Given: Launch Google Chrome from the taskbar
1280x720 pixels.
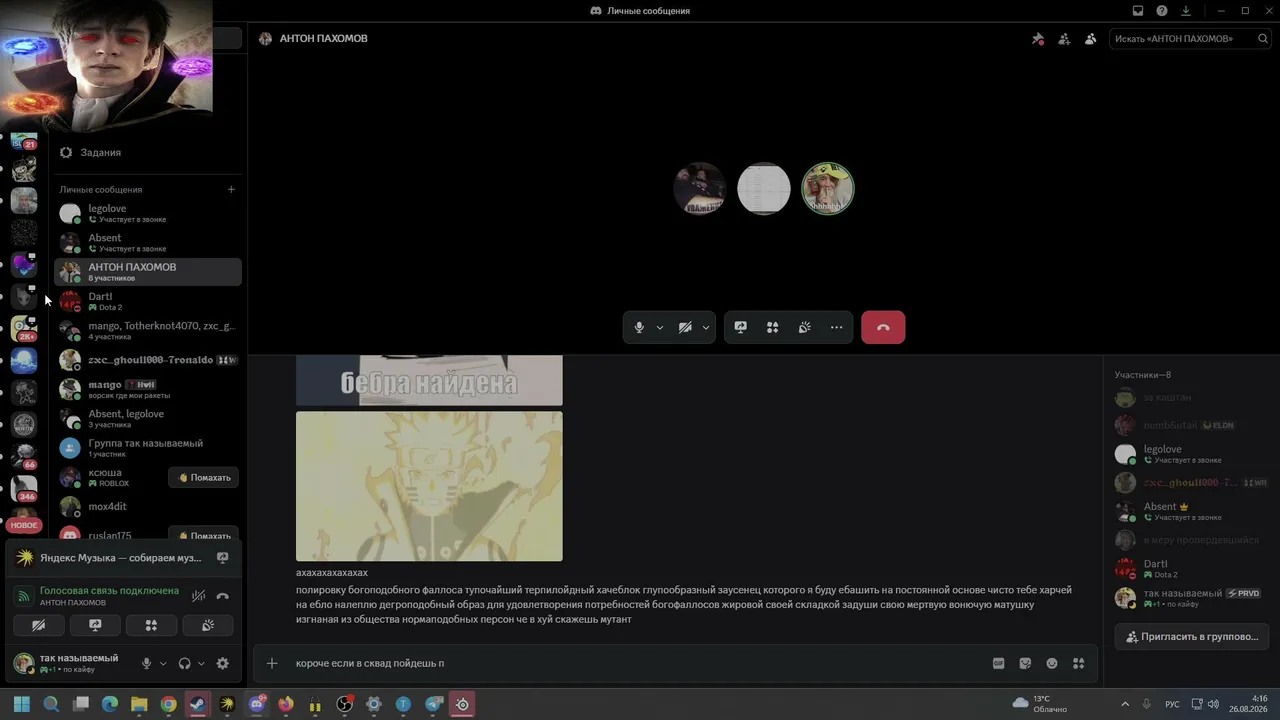Looking at the screenshot, I should click(169, 704).
